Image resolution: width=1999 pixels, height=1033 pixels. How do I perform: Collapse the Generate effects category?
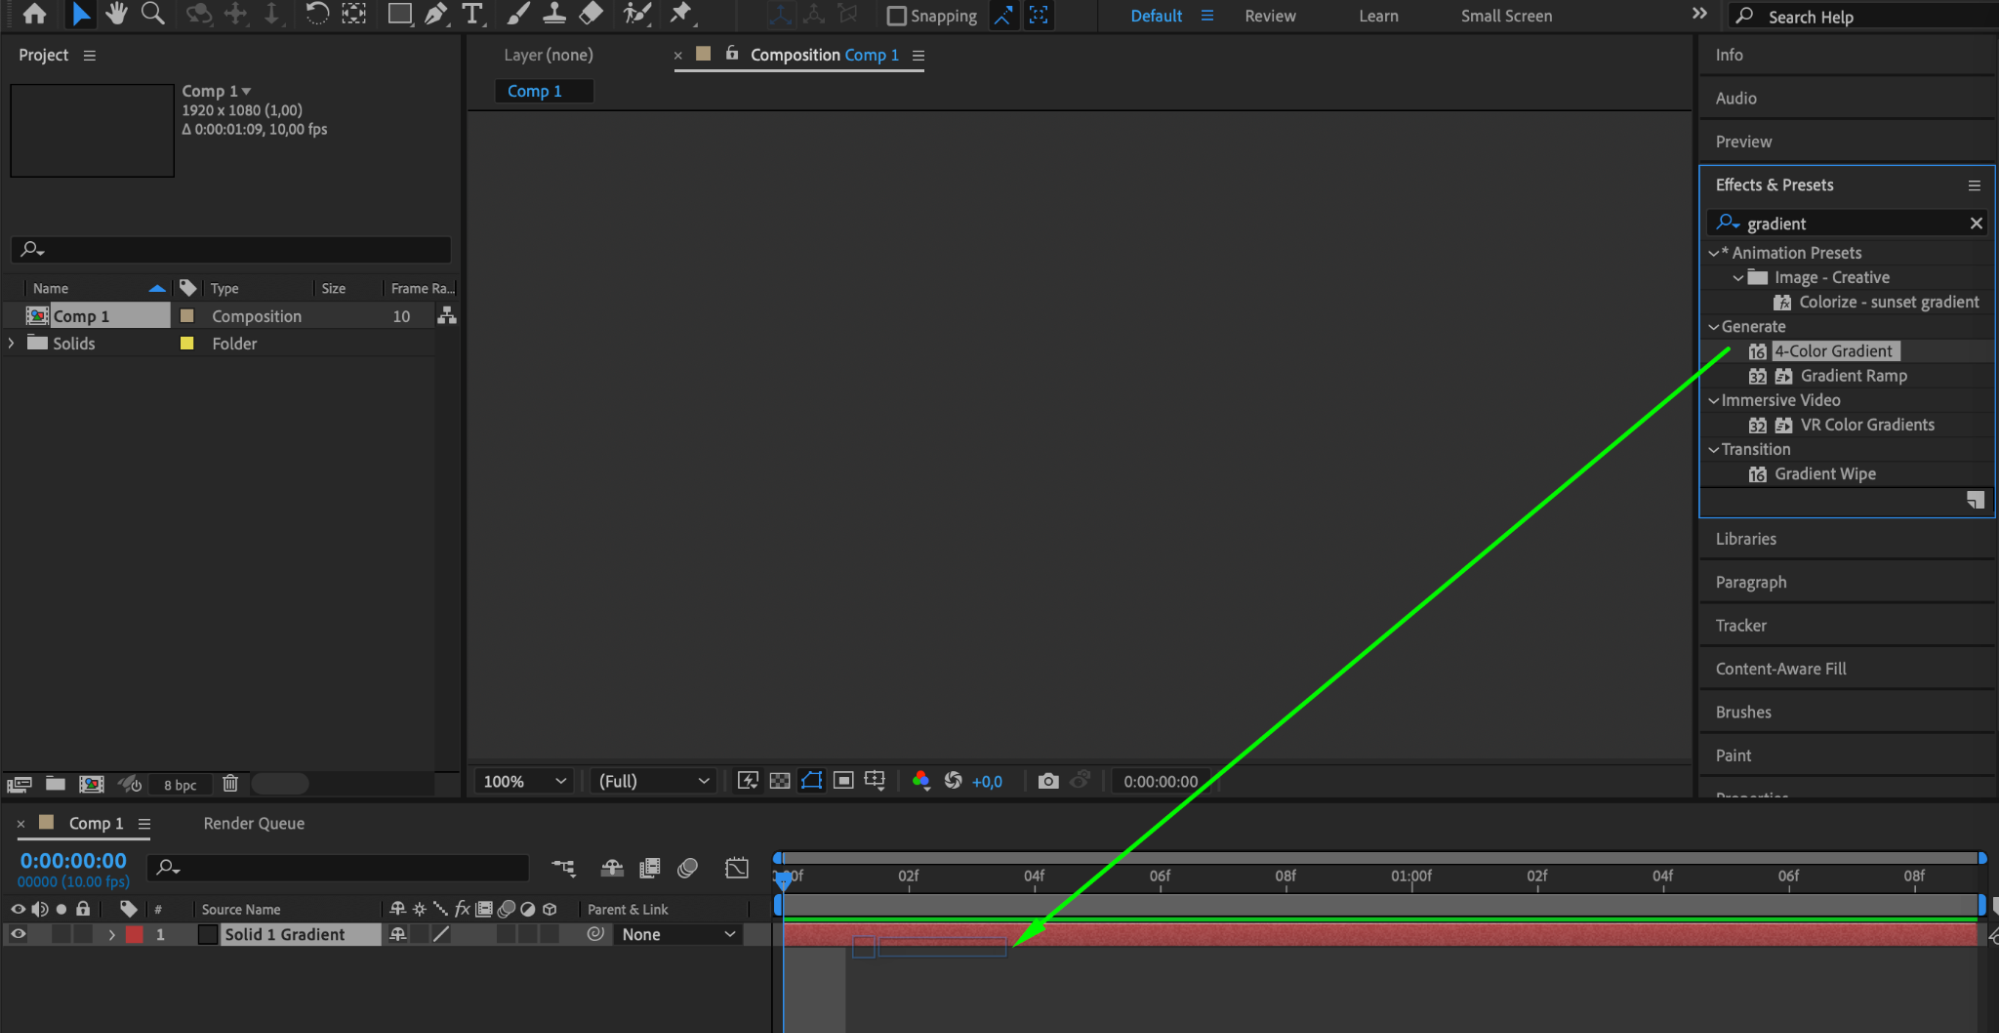pyautogui.click(x=1714, y=327)
